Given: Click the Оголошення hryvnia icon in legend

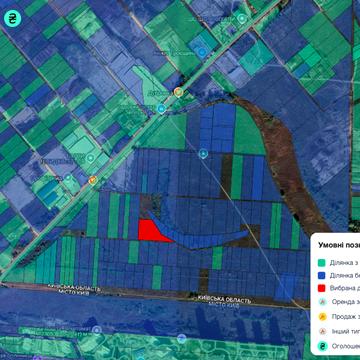Looking at the screenshot, I should click(x=322, y=346).
